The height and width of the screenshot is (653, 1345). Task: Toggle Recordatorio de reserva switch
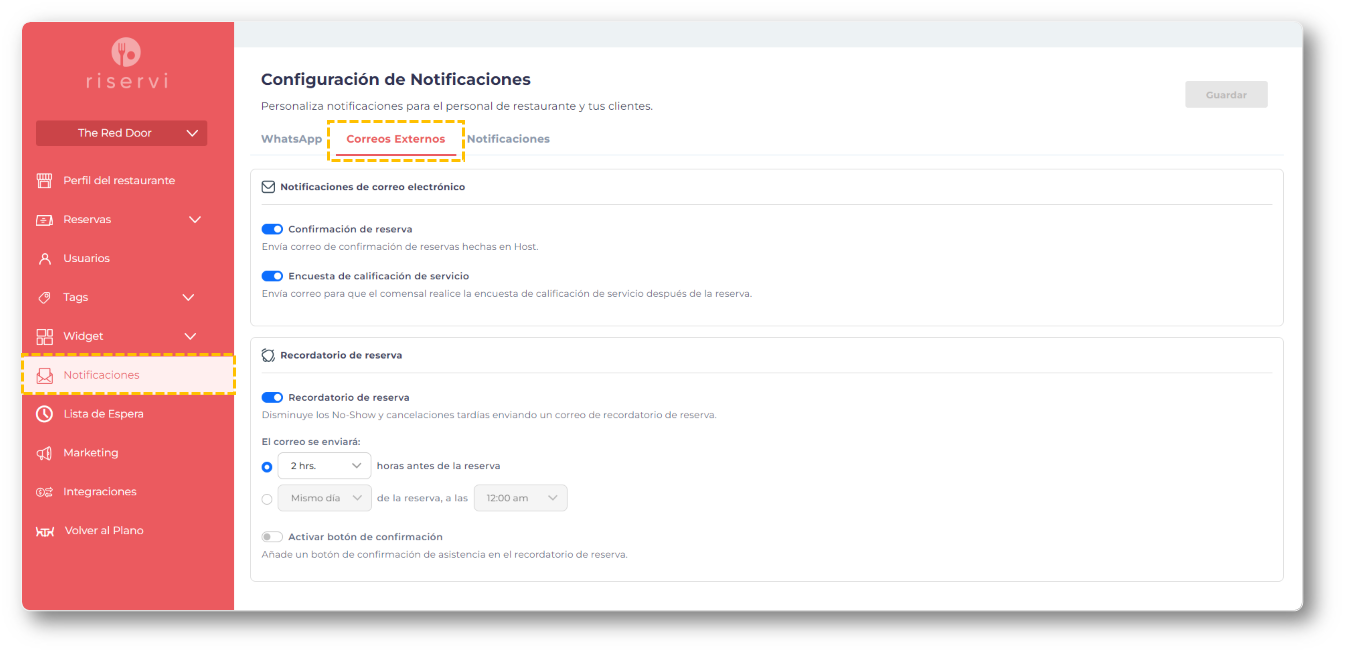[x=272, y=397]
